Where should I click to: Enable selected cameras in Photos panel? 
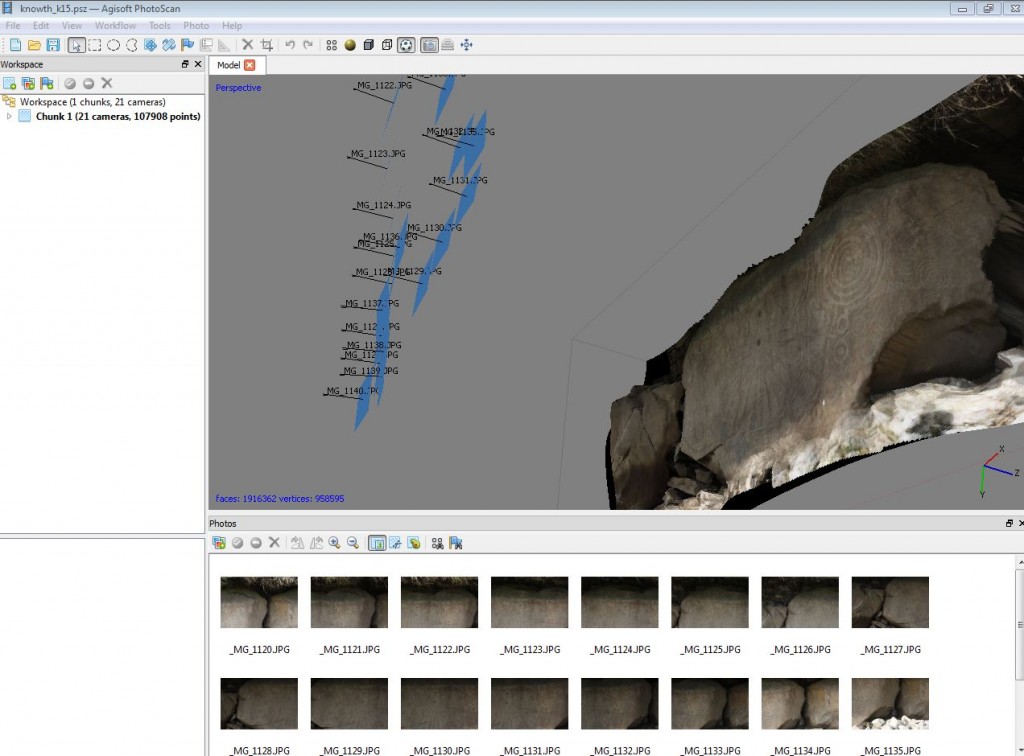point(237,543)
